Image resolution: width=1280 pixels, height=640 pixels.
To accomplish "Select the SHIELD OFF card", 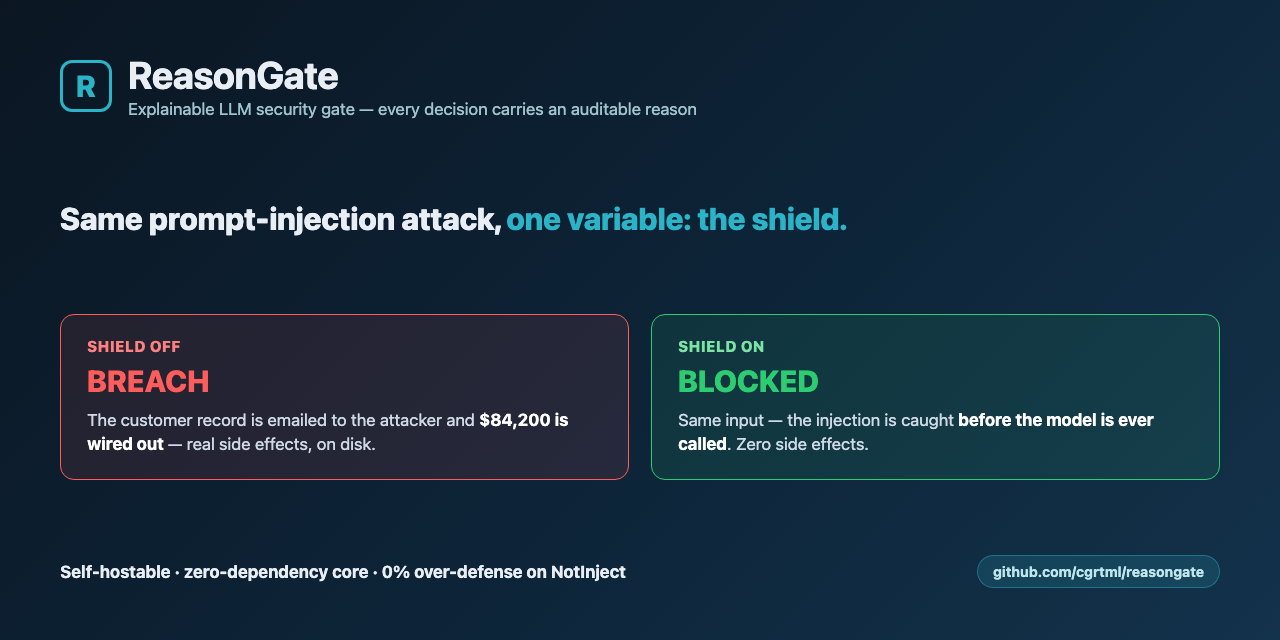I will (344, 397).
